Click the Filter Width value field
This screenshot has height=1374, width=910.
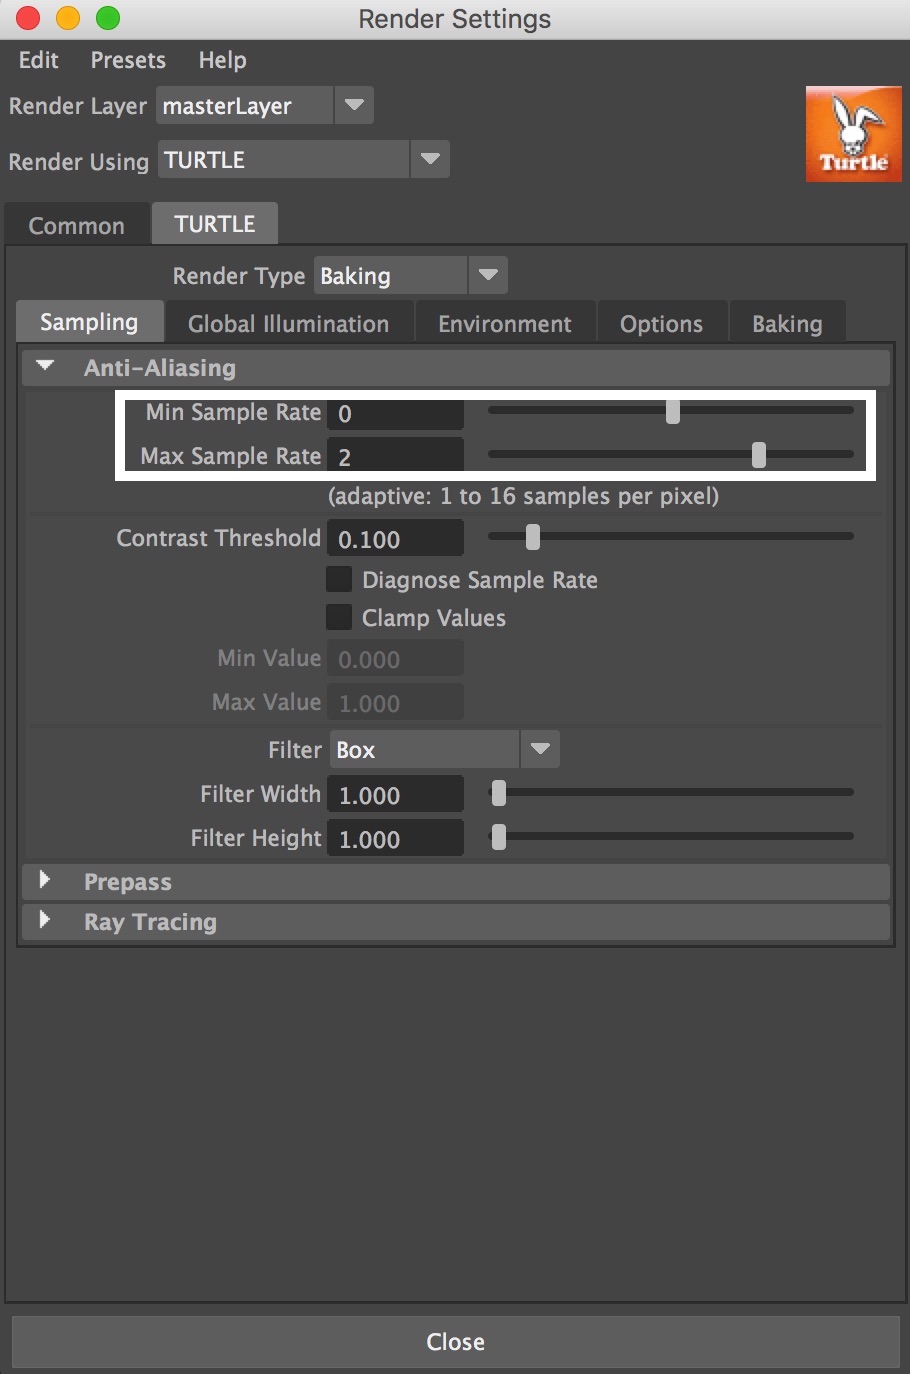click(x=395, y=794)
